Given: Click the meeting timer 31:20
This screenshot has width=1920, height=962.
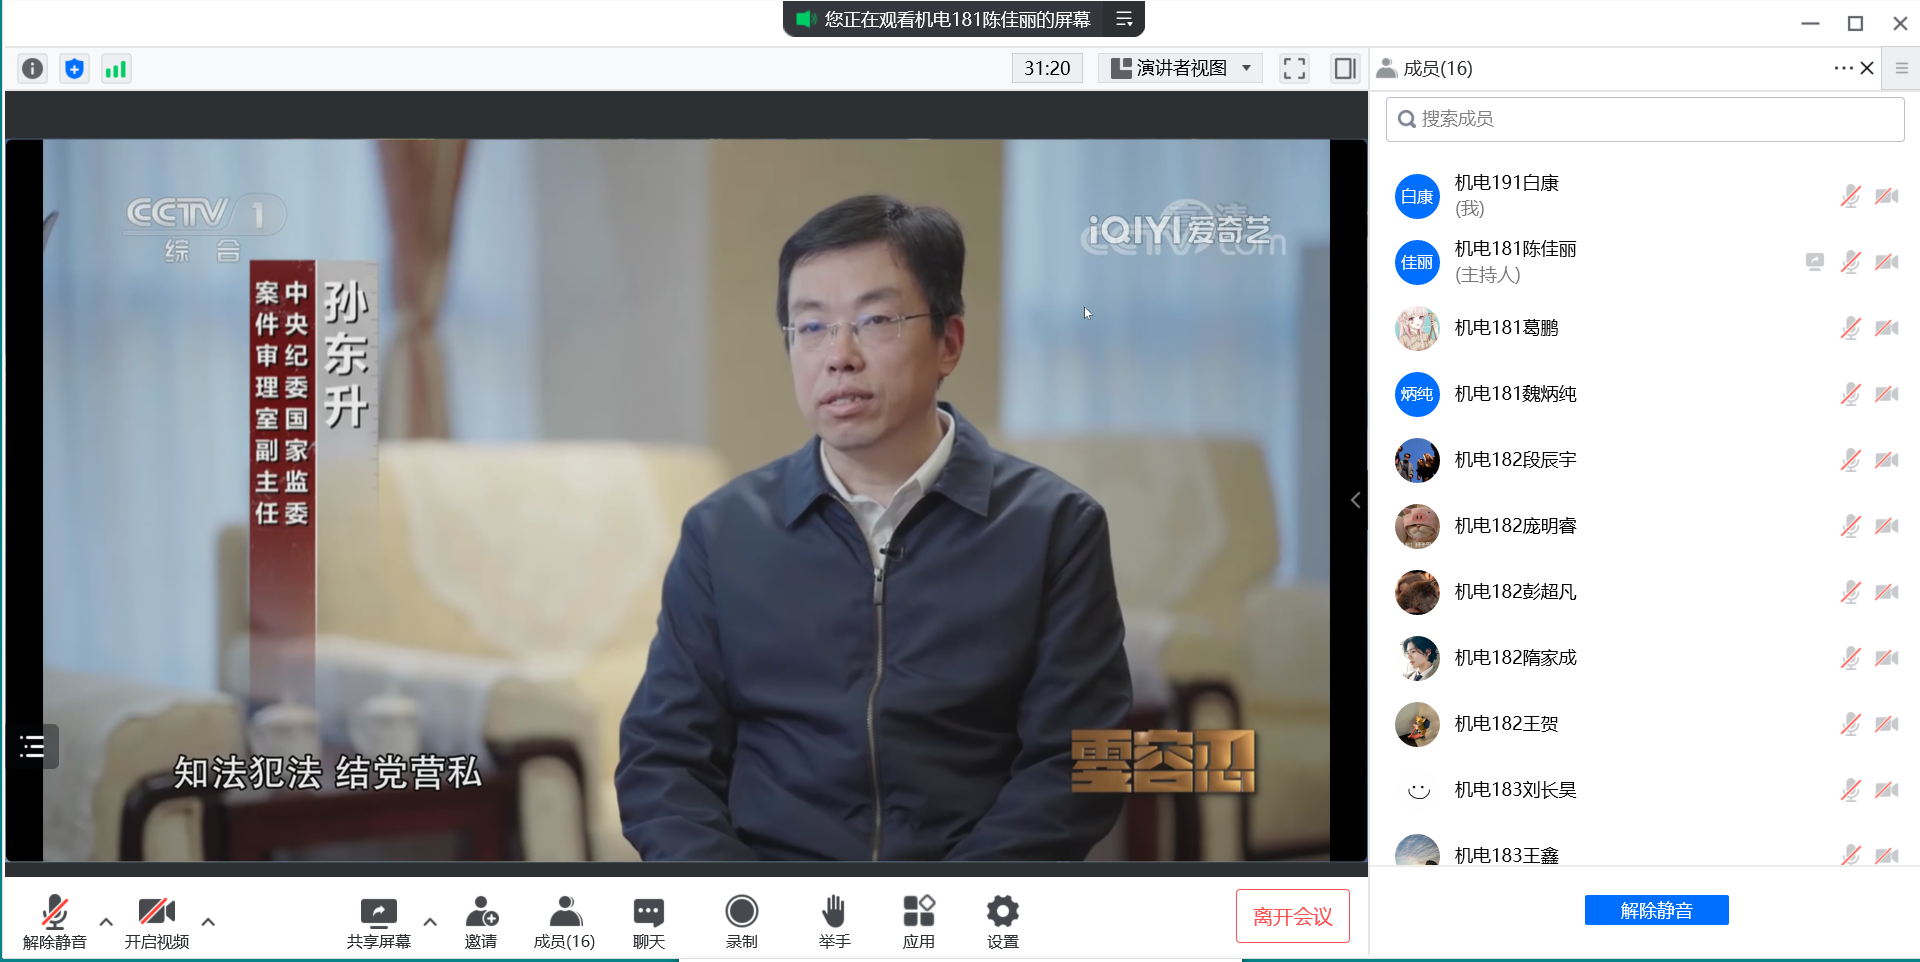Looking at the screenshot, I should pyautogui.click(x=1047, y=68).
